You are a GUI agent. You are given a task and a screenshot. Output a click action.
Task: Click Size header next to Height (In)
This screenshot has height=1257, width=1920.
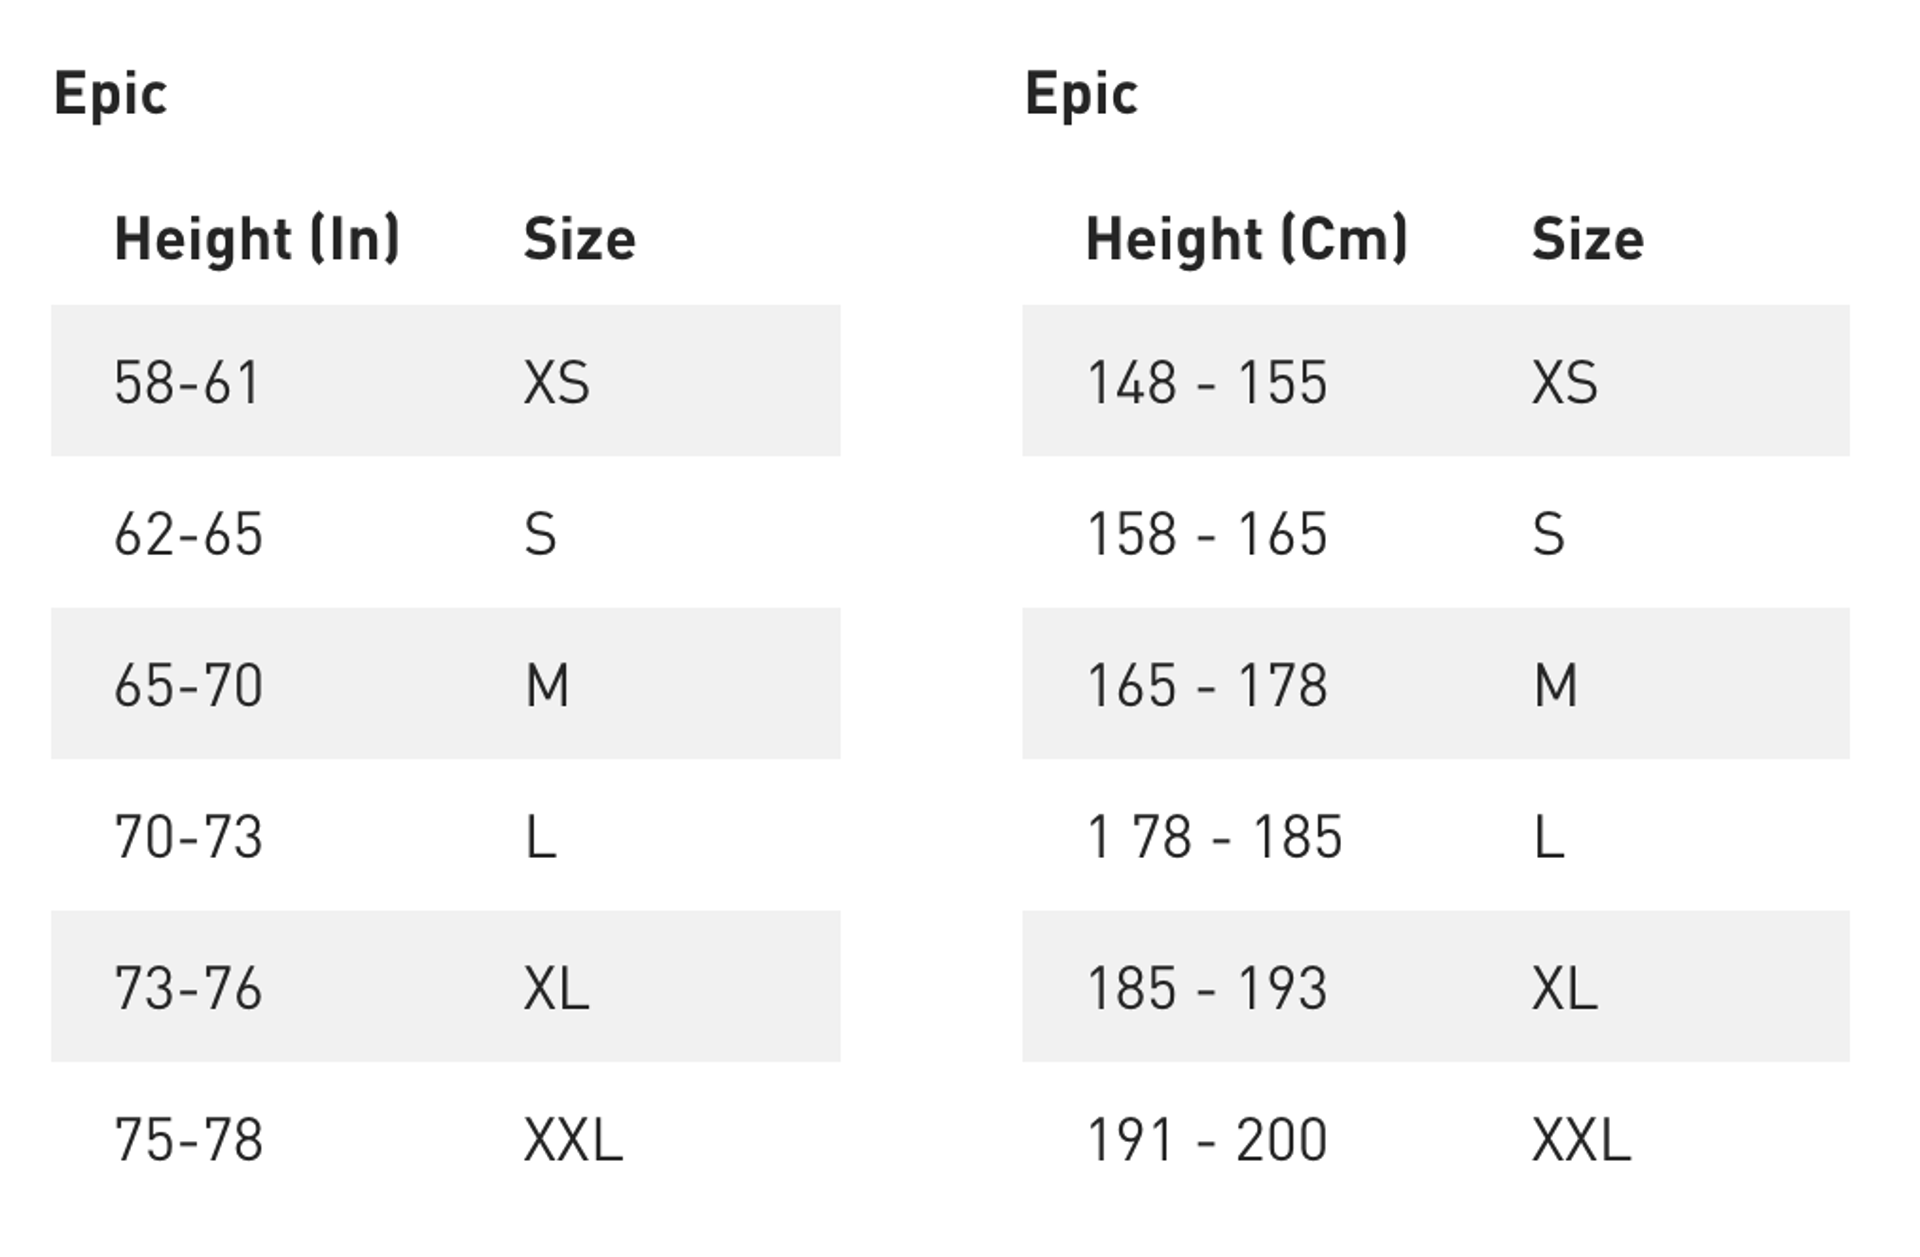pos(579,239)
